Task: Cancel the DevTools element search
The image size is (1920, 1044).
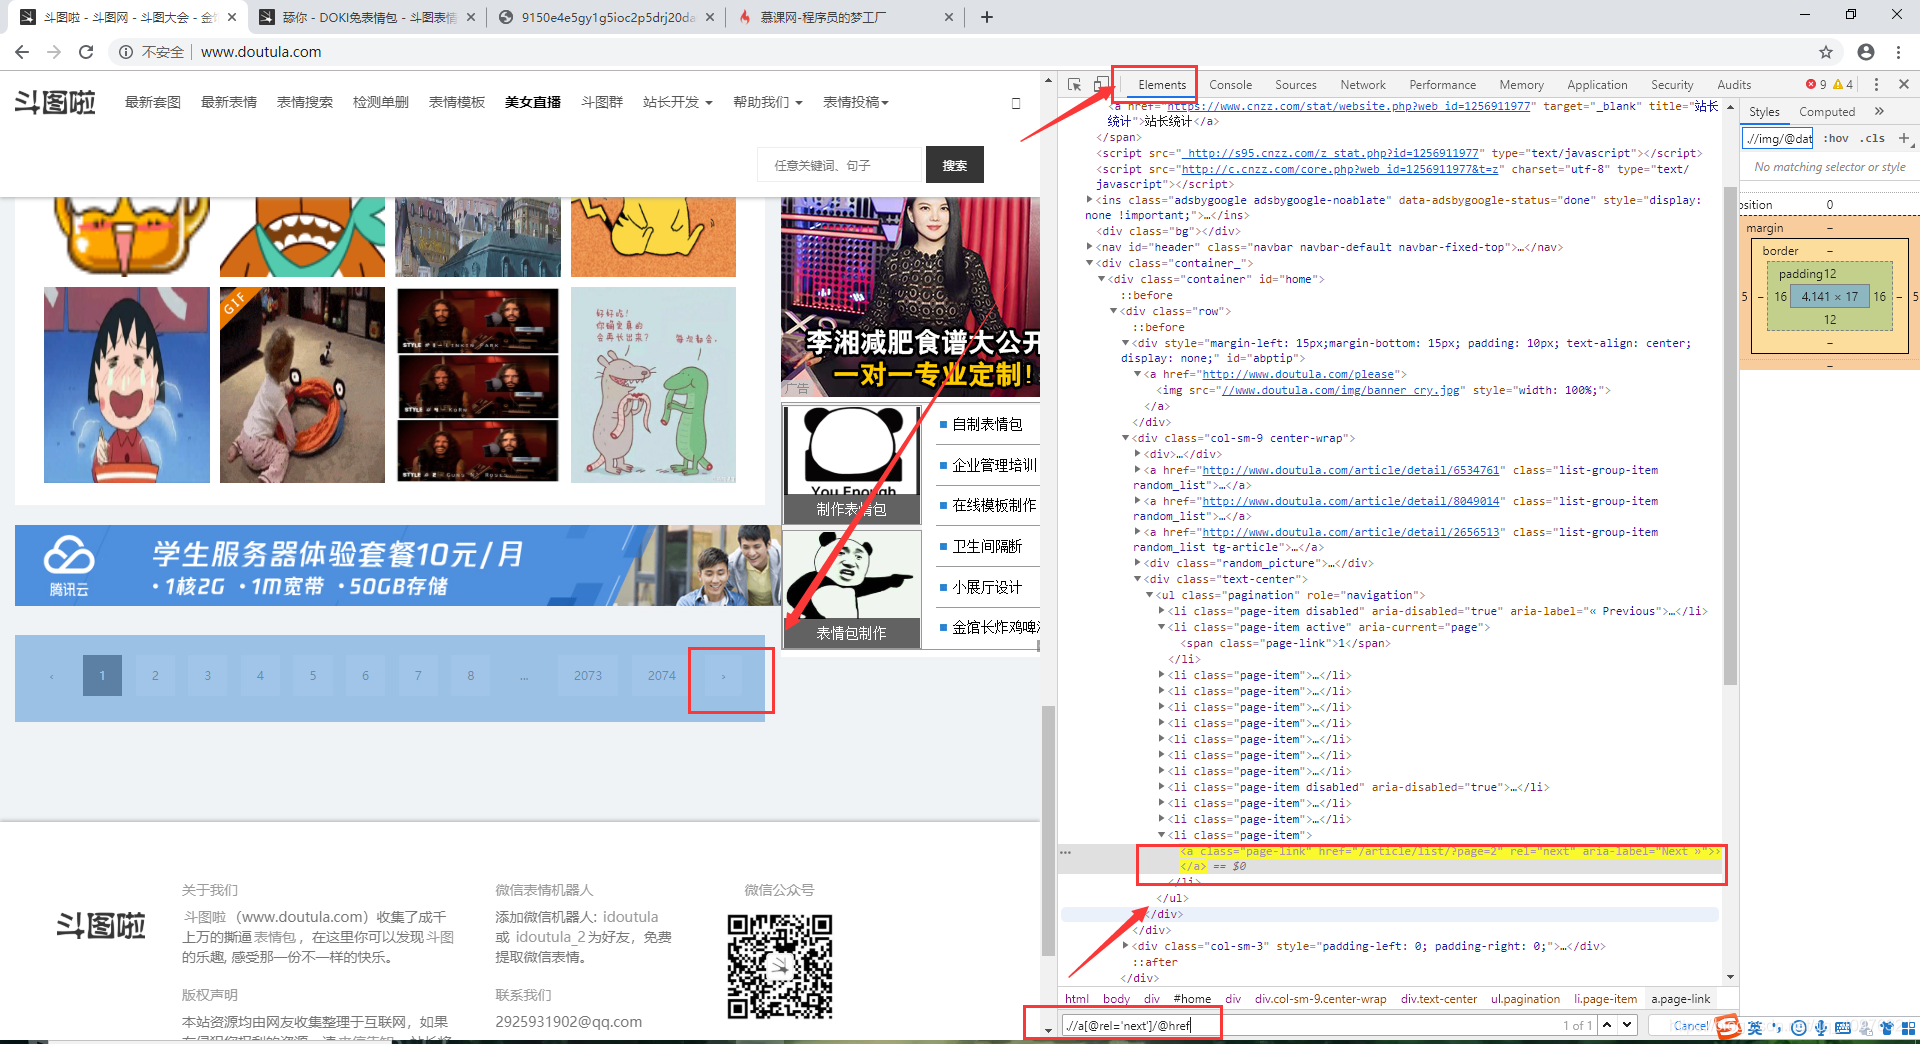Action: click(x=1690, y=1025)
